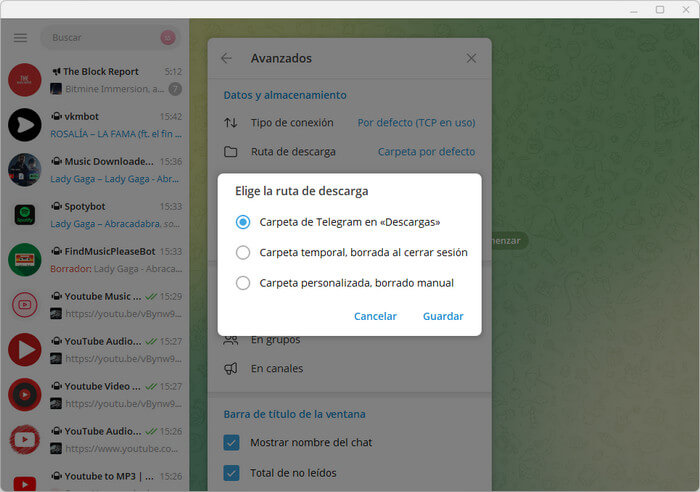This screenshot has width=700, height=492.
Task: Click Guardar in download path dialog
Action: click(443, 316)
